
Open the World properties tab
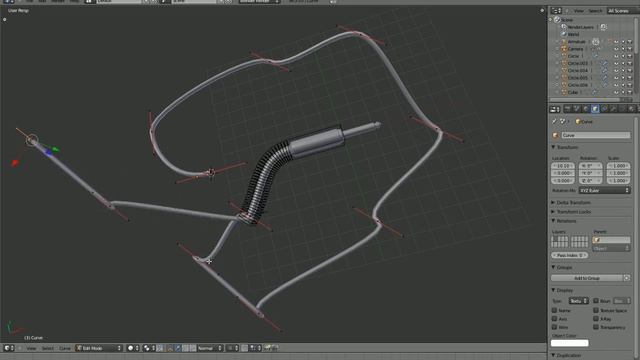586,109
